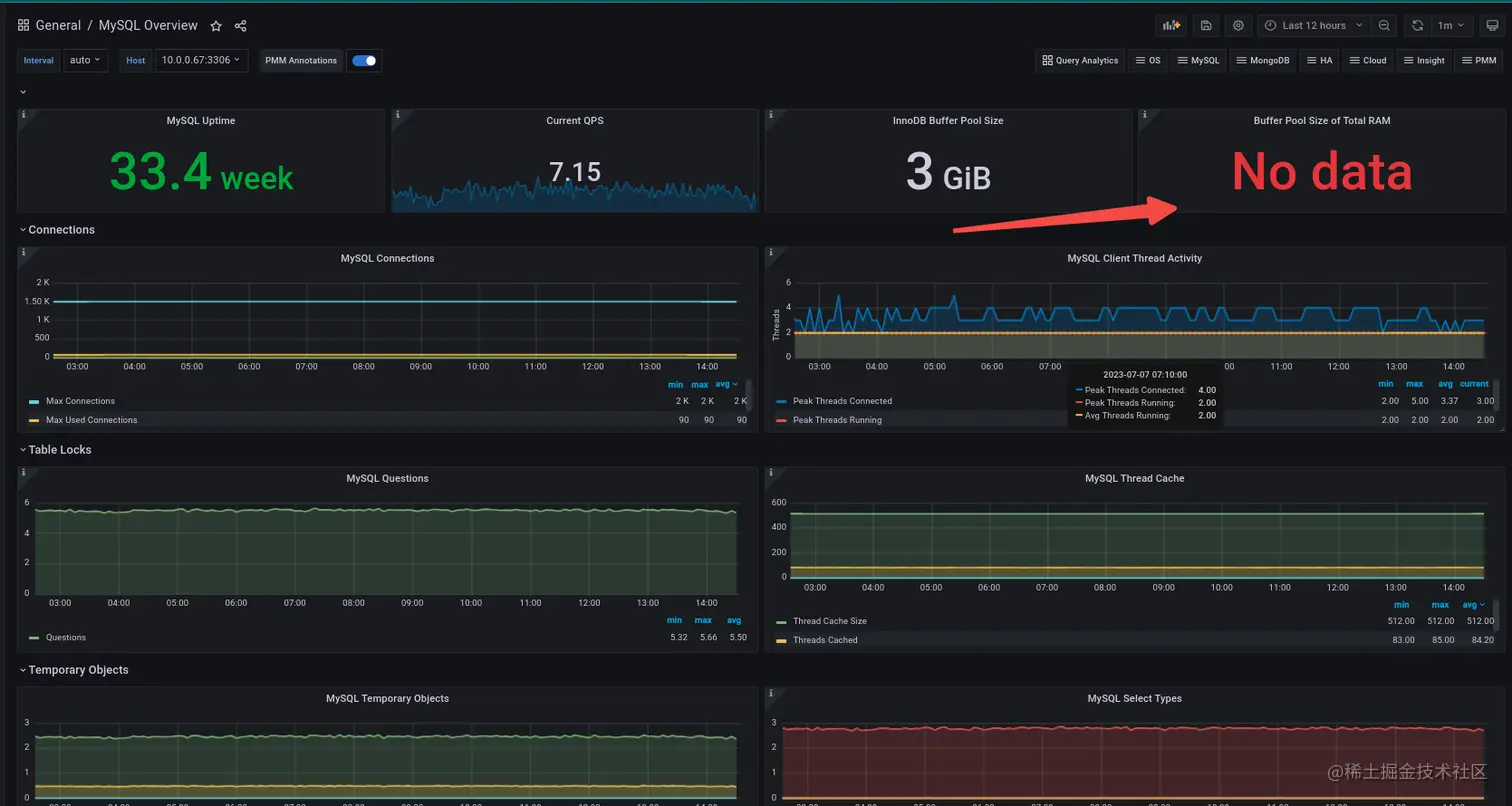Open the HA dashboards menu
Image resolution: width=1512 pixels, height=806 pixels.
pos(1319,60)
